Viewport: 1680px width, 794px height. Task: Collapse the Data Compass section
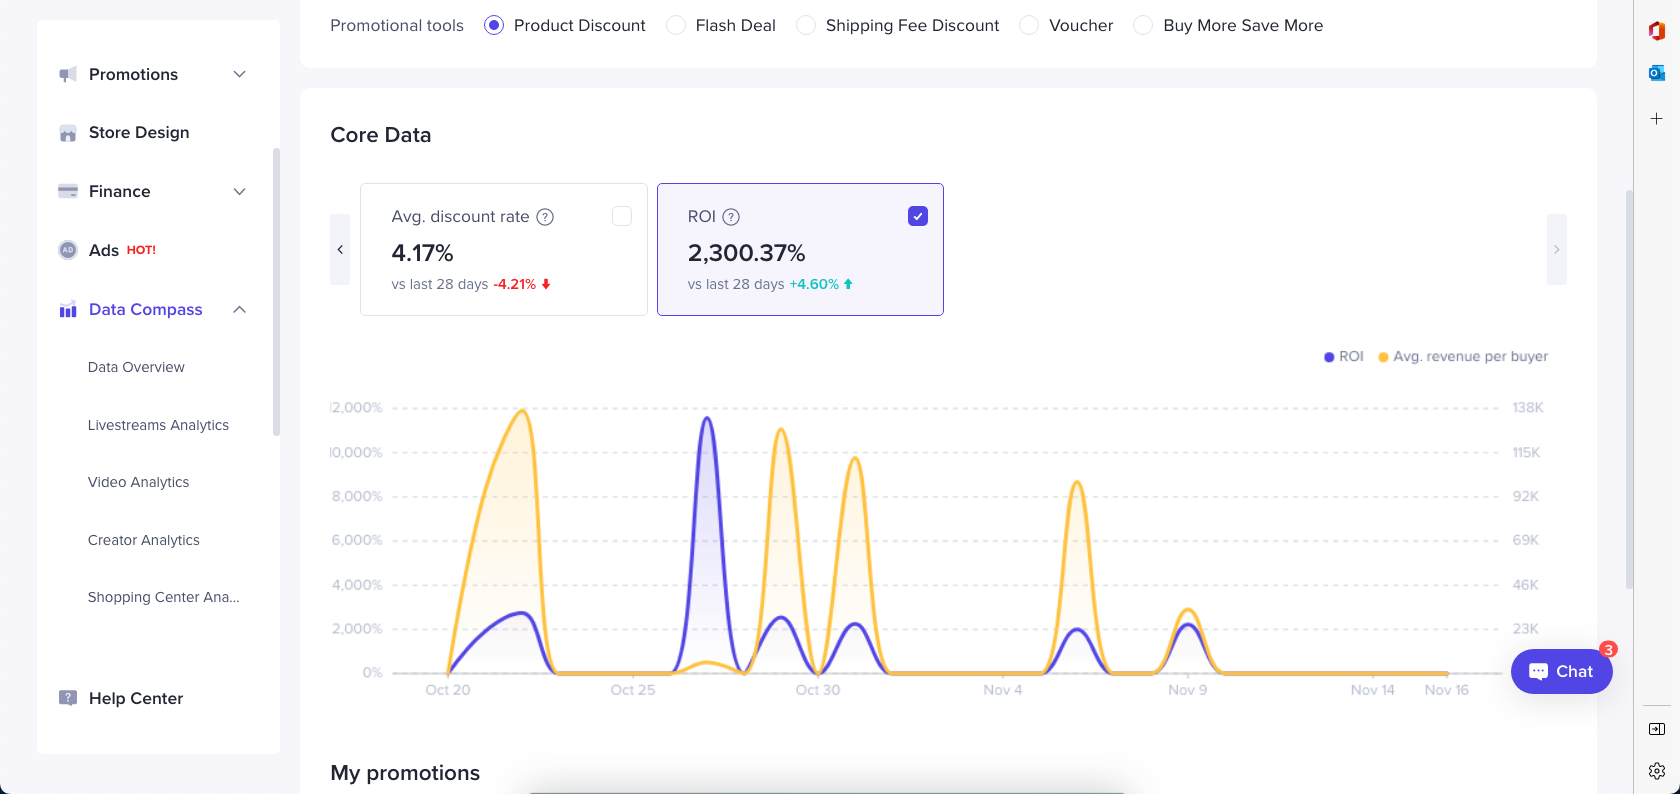(239, 310)
